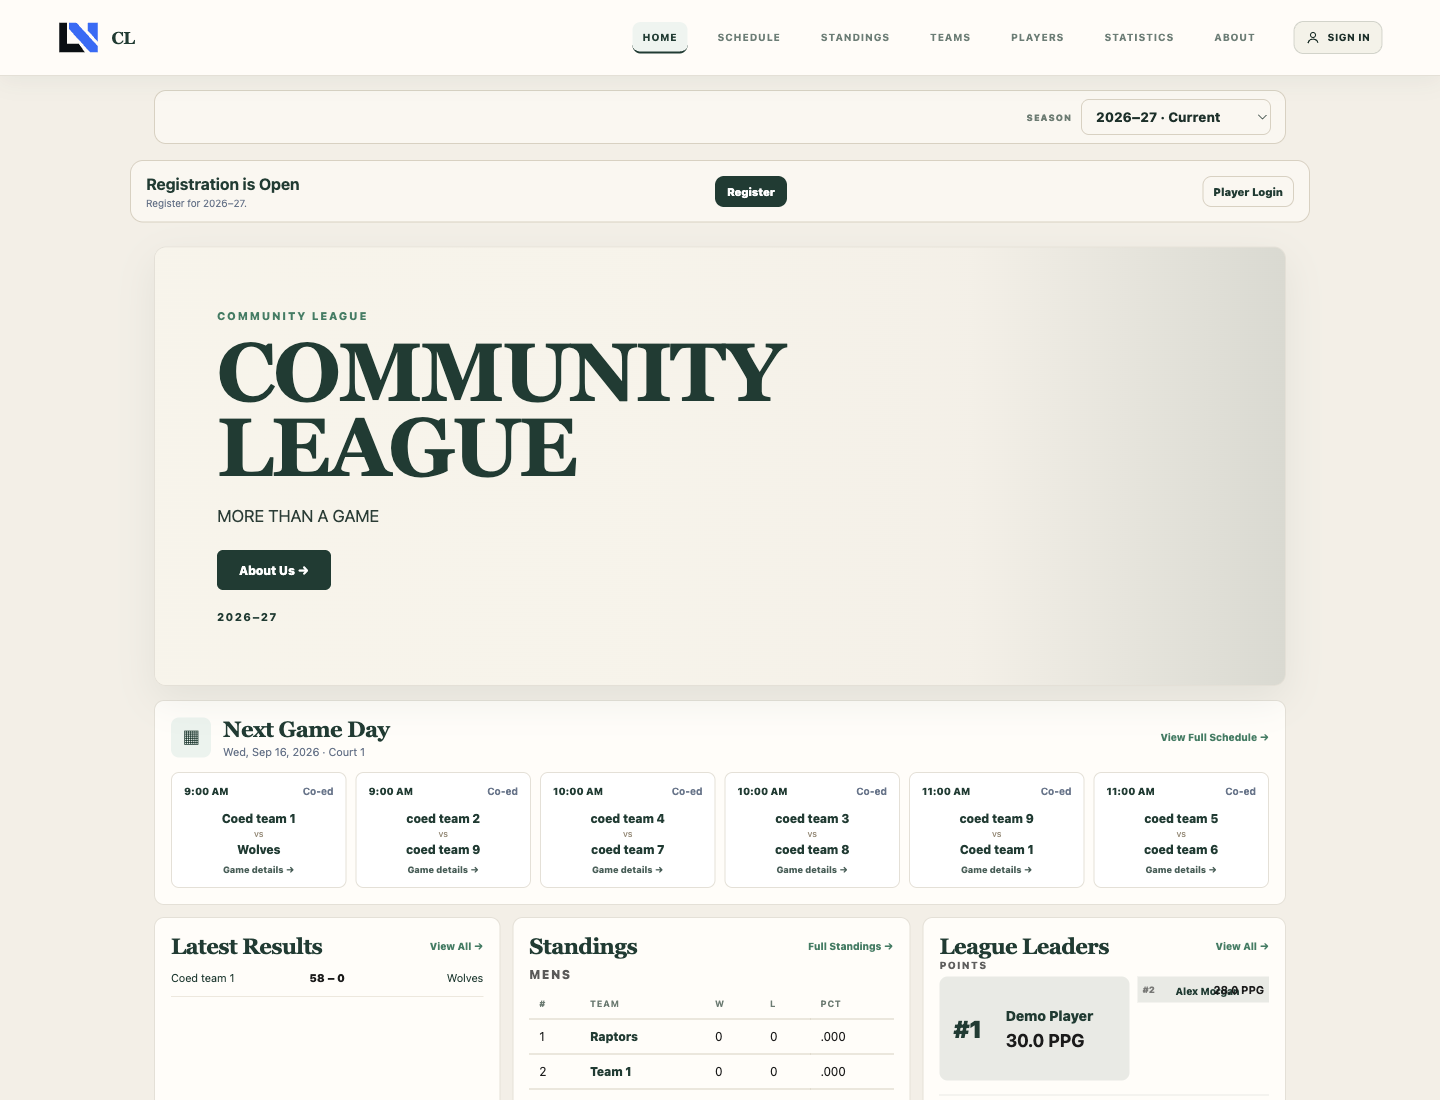Click the Raptors team in Standings
Viewport: 1440px width, 1100px height.
click(x=614, y=1037)
